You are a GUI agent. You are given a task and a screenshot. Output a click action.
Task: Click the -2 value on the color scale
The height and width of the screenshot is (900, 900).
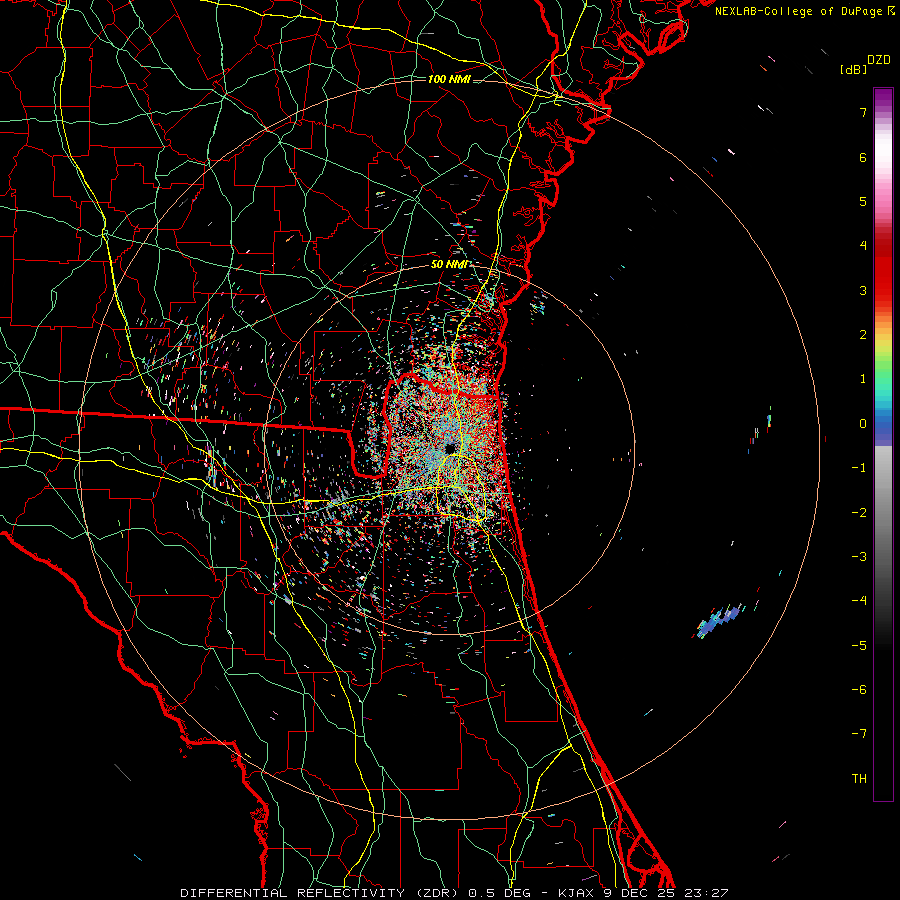859,513
